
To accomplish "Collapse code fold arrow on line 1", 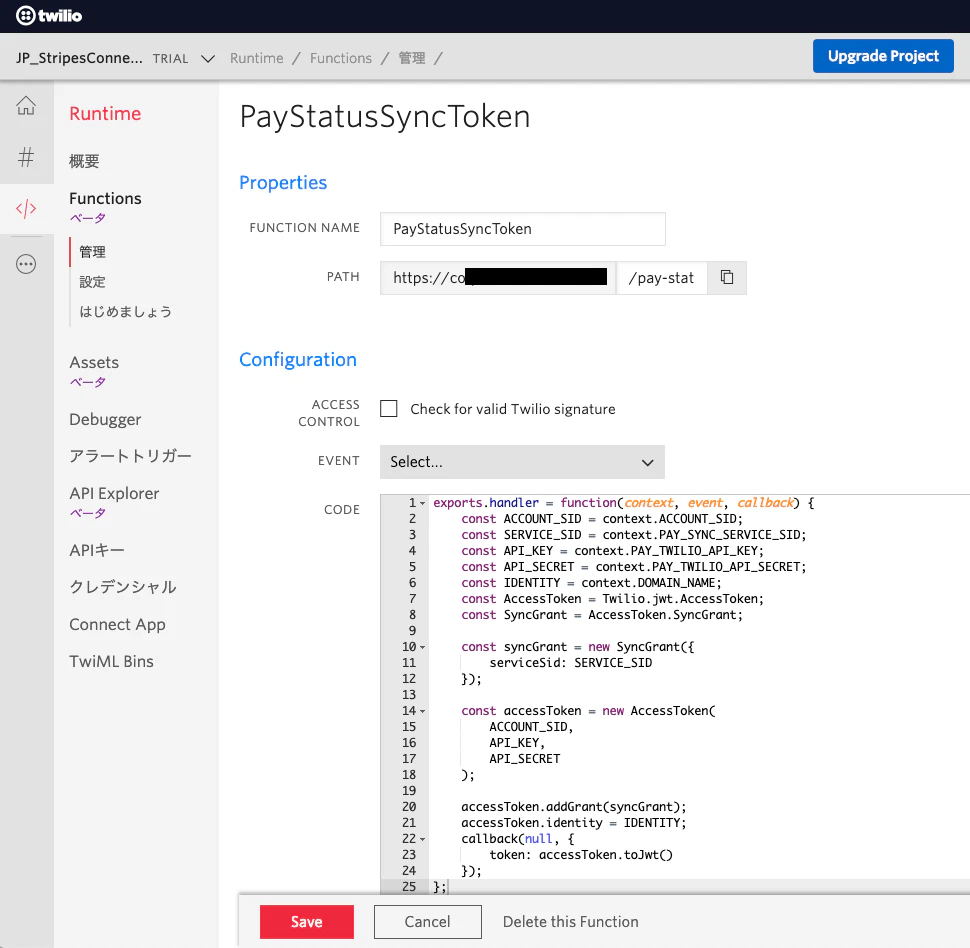I will (423, 503).
